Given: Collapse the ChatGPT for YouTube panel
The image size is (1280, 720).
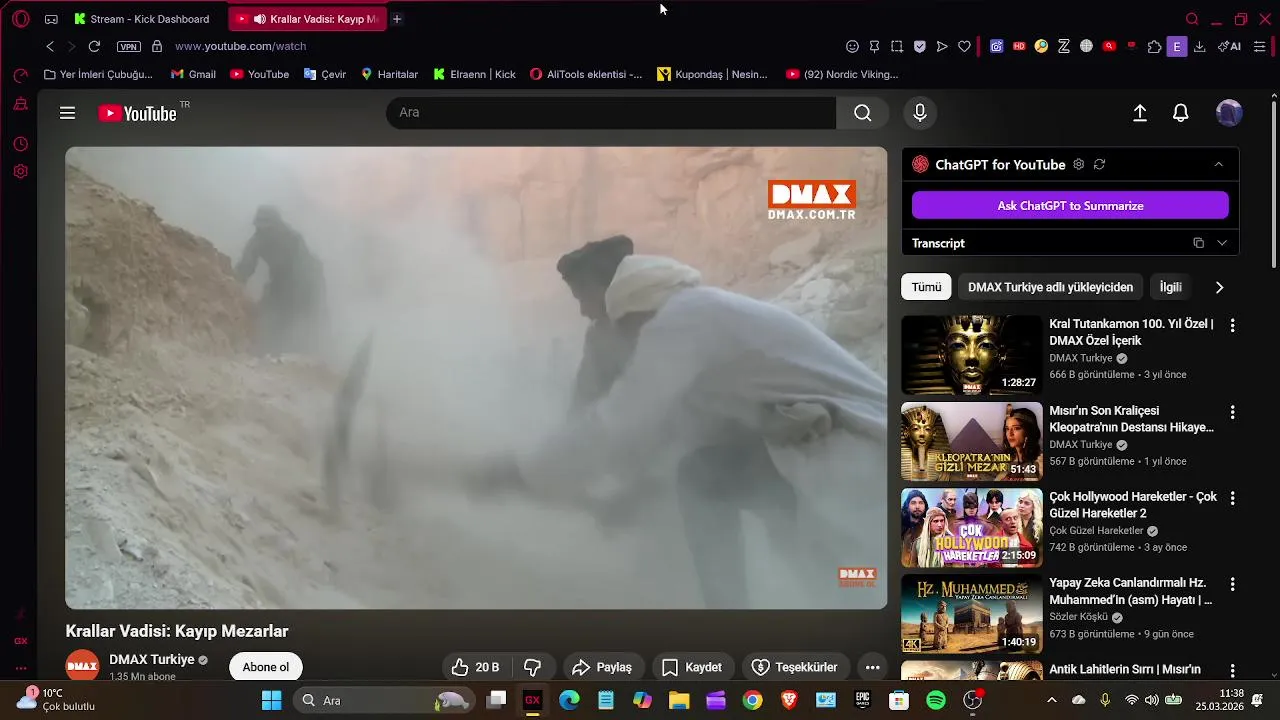Looking at the screenshot, I should [x=1218, y=164].
